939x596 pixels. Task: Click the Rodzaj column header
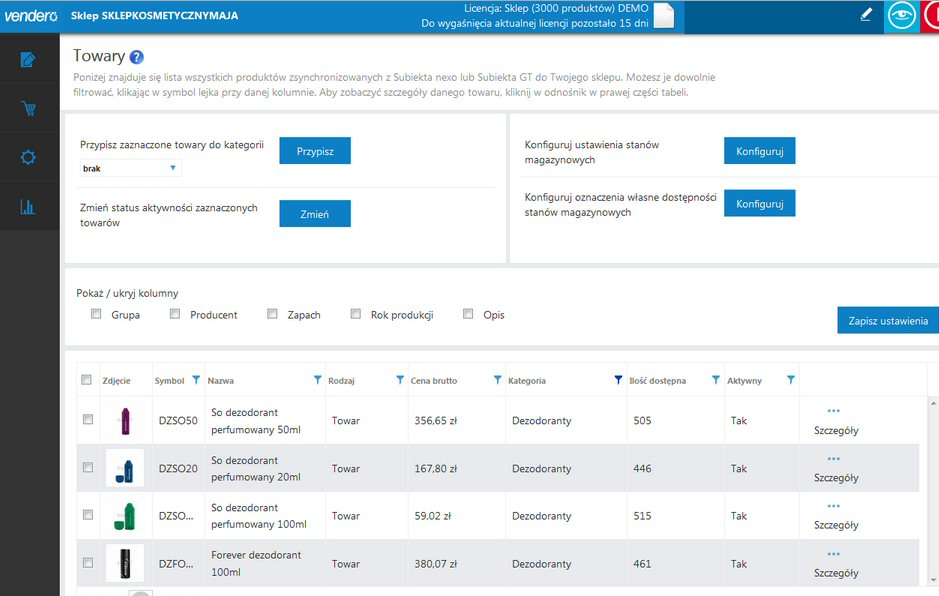(x=341, y=381)
